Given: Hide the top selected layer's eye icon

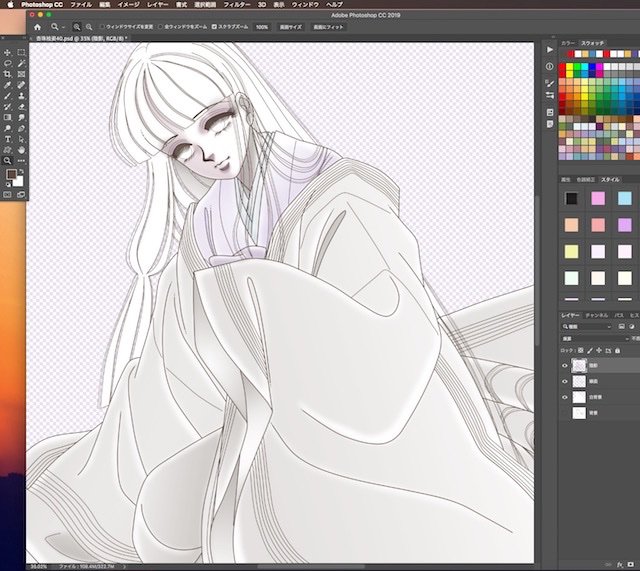Looking at the screenshot, I should coord(565,366).
